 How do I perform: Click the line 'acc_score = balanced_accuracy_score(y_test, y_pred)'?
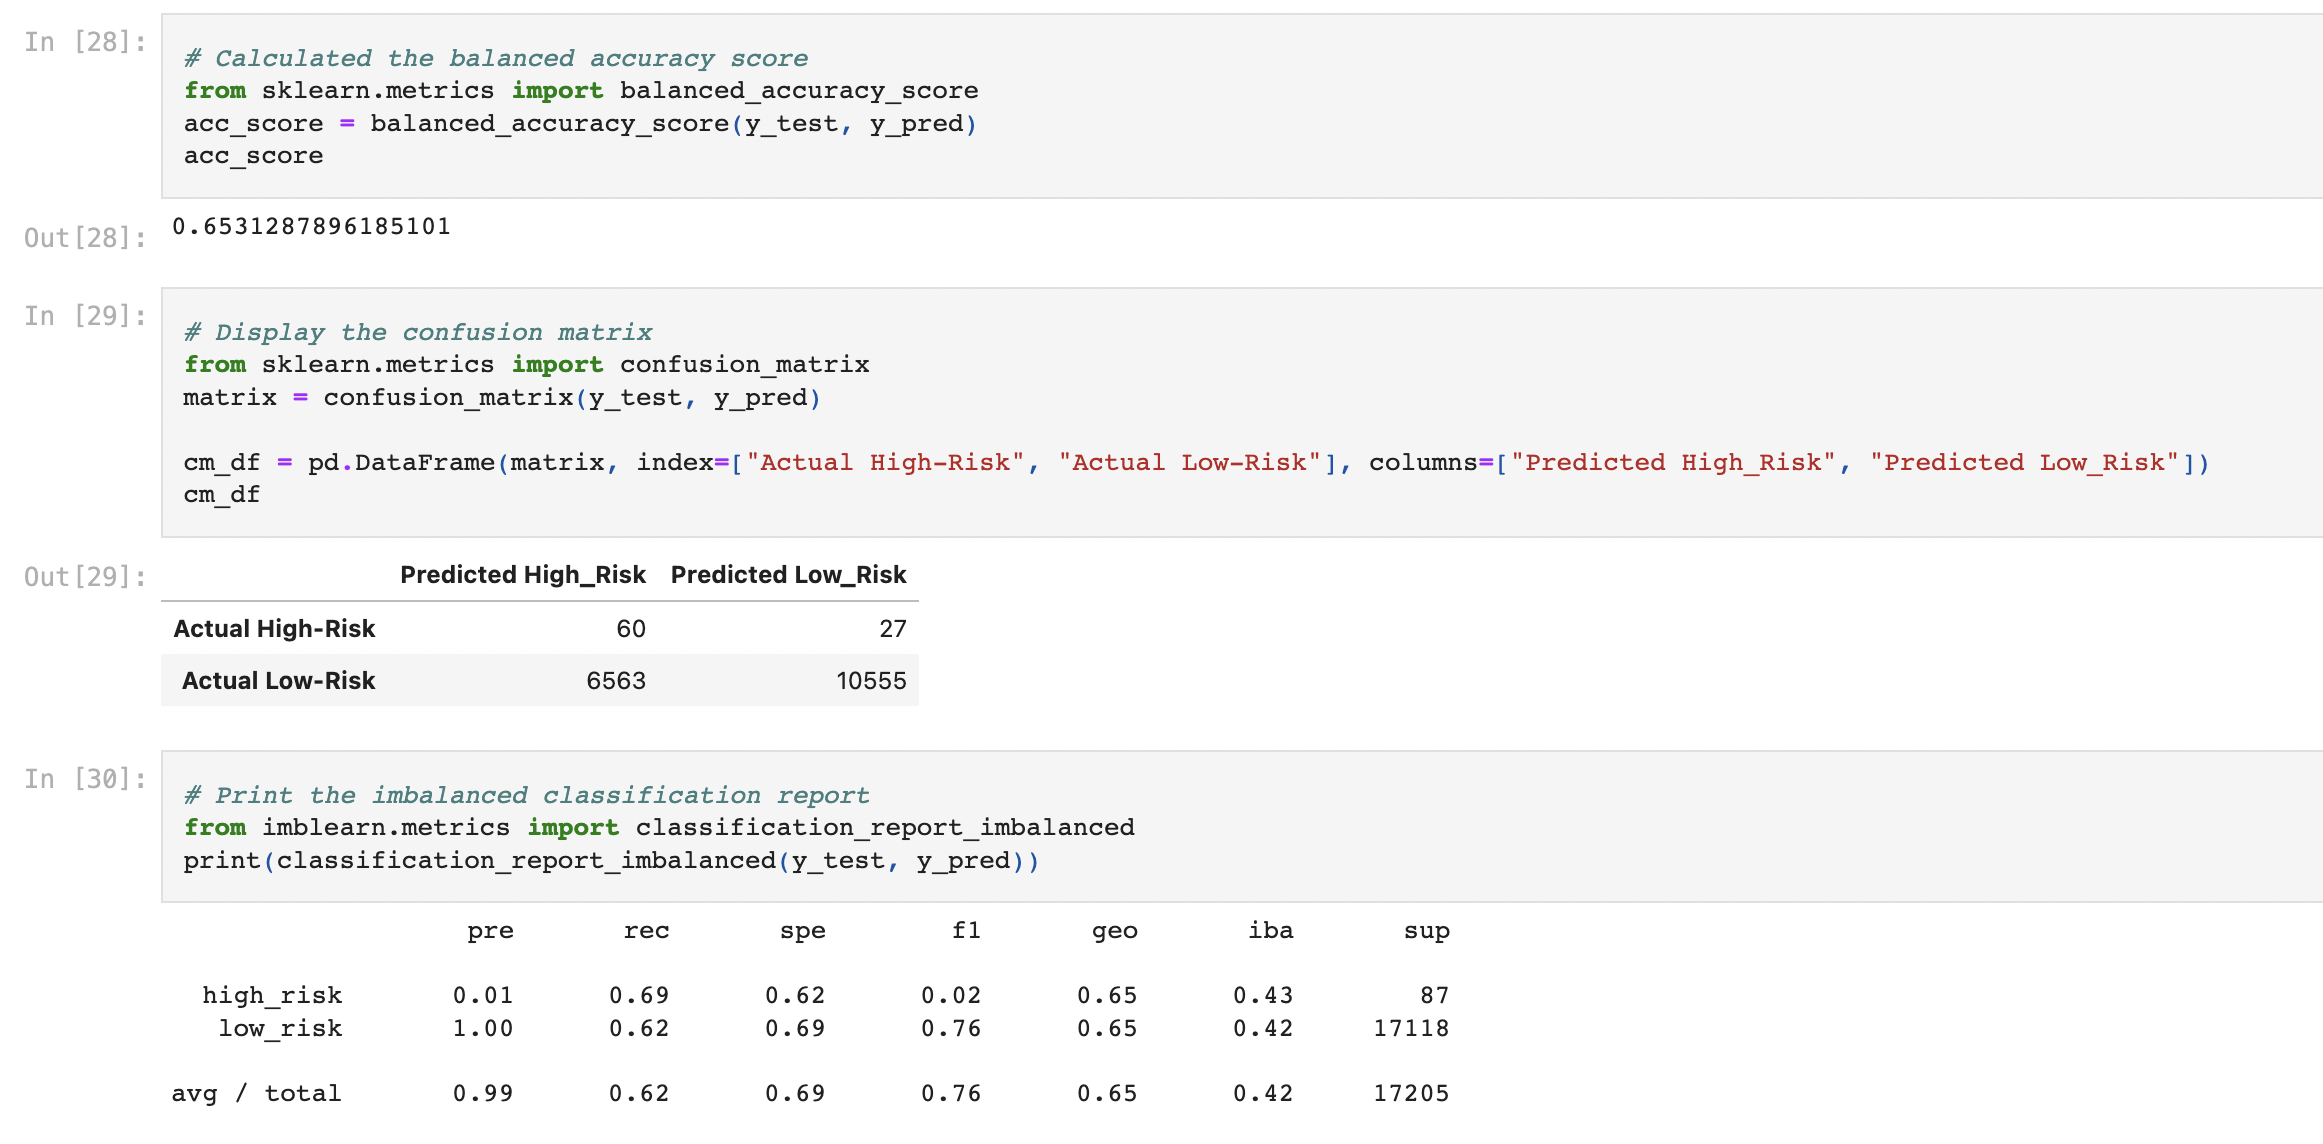pos(580,124)
